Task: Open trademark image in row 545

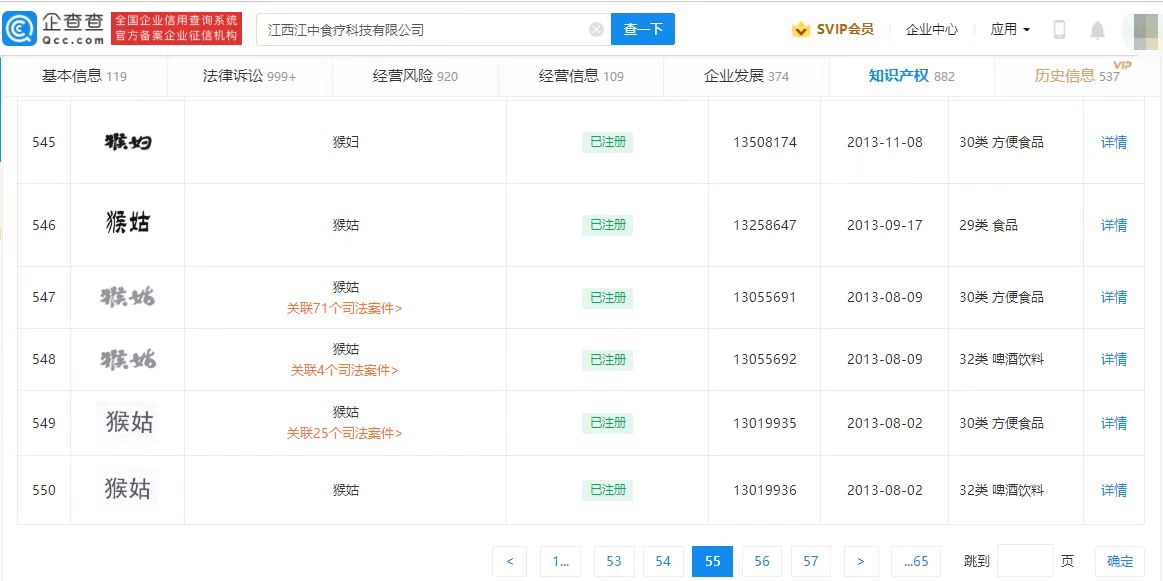Action: click(x=128, y=141)
